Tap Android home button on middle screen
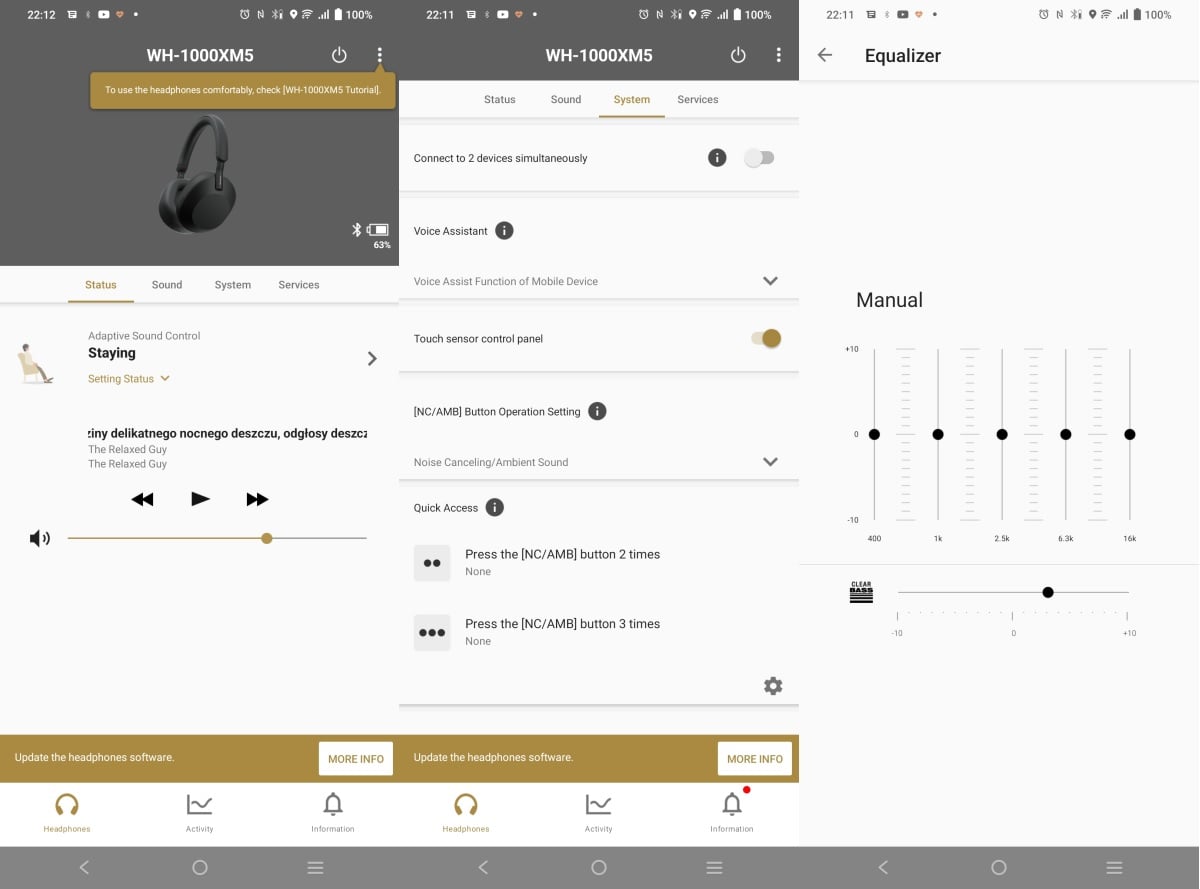Image resolution: width=1200 pixels, height=889 pixels. 599,868
